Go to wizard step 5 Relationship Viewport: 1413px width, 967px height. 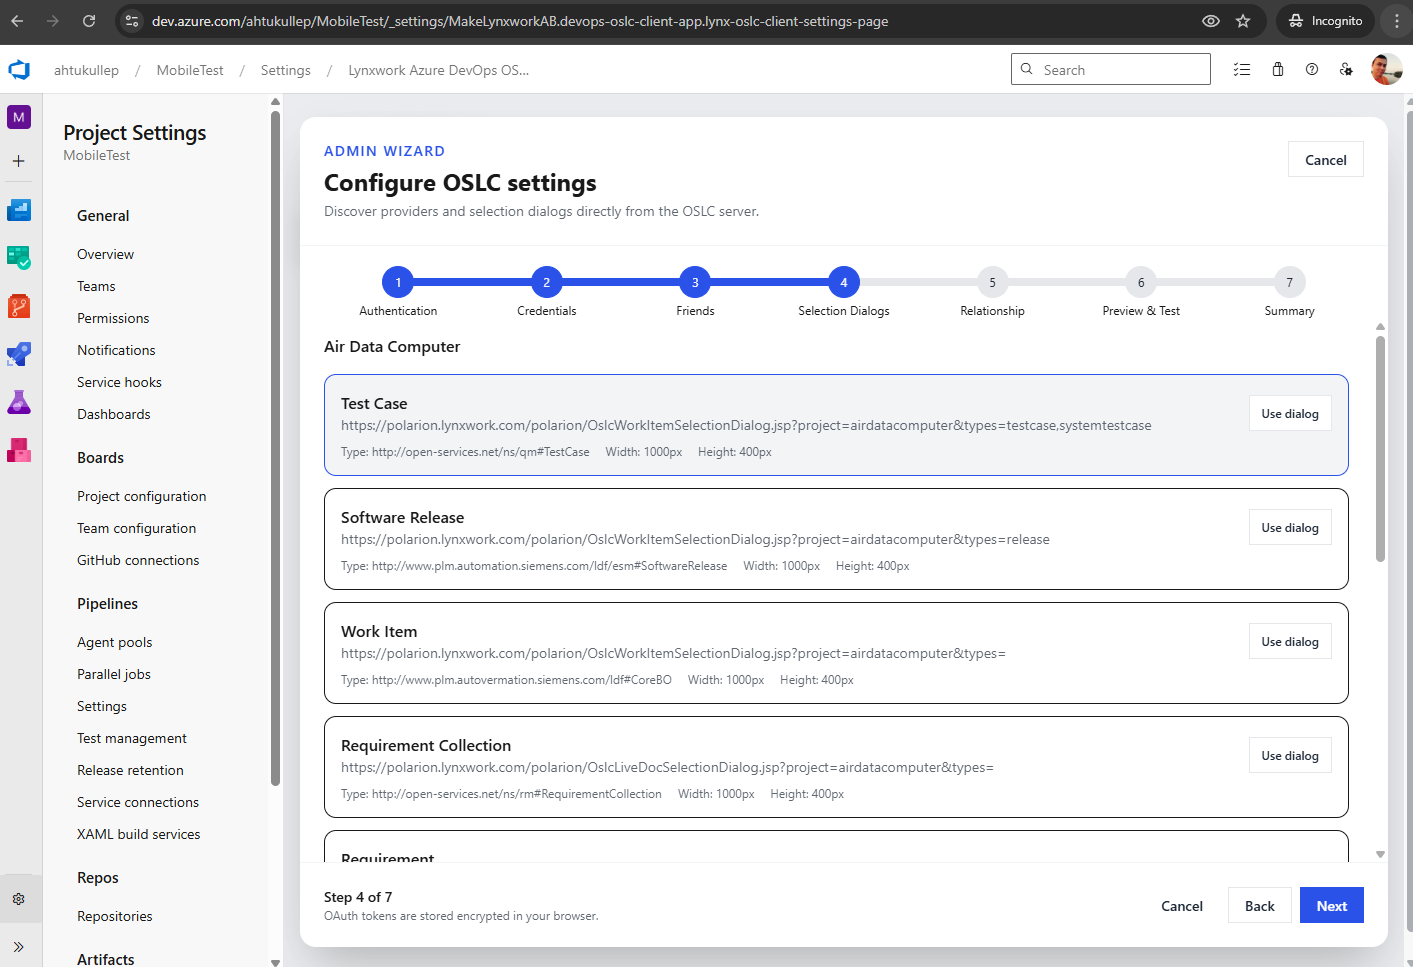click(992, 283)
